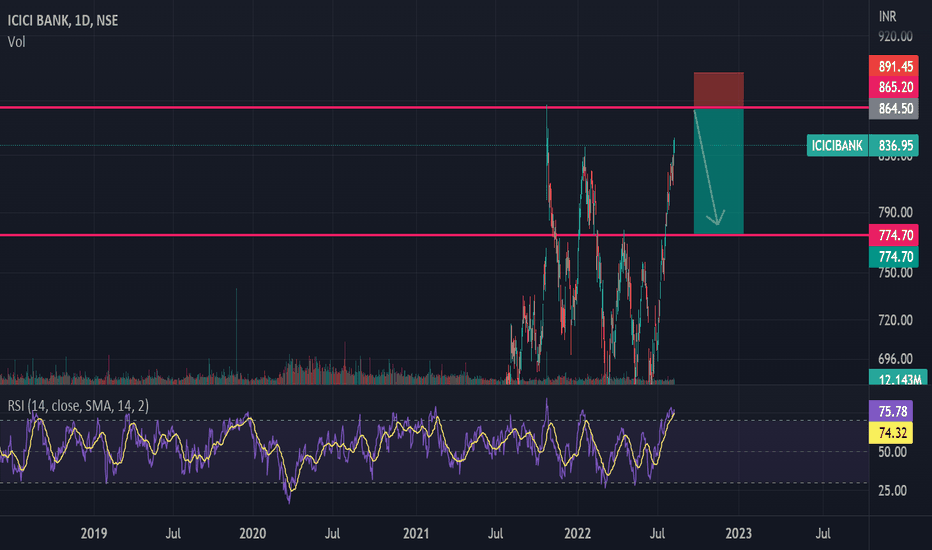Click the 74.32 RSI SMA value label
932x550 pixels.
[x=891, y=432]
